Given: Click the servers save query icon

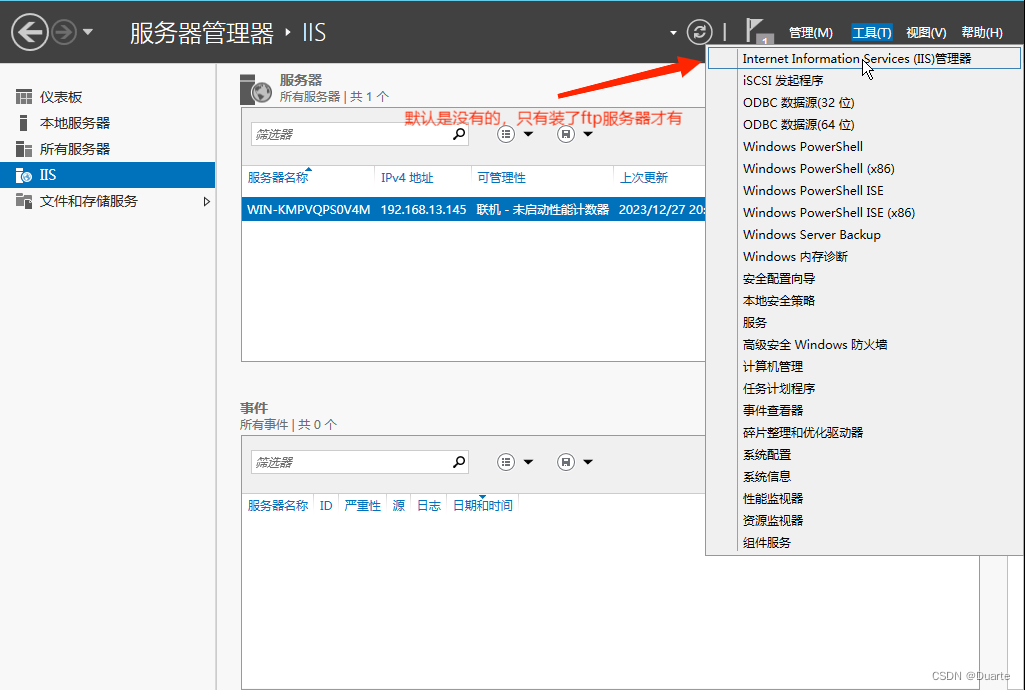Looking at the screenshot, I should (565, 134).
